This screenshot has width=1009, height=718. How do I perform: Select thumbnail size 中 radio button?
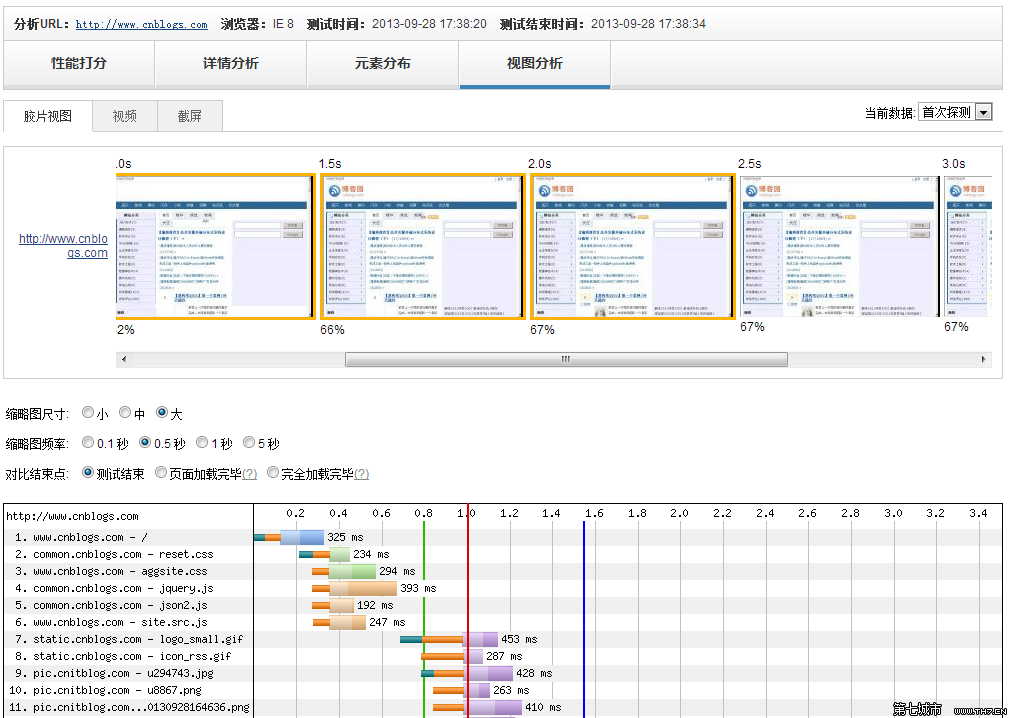125,413
